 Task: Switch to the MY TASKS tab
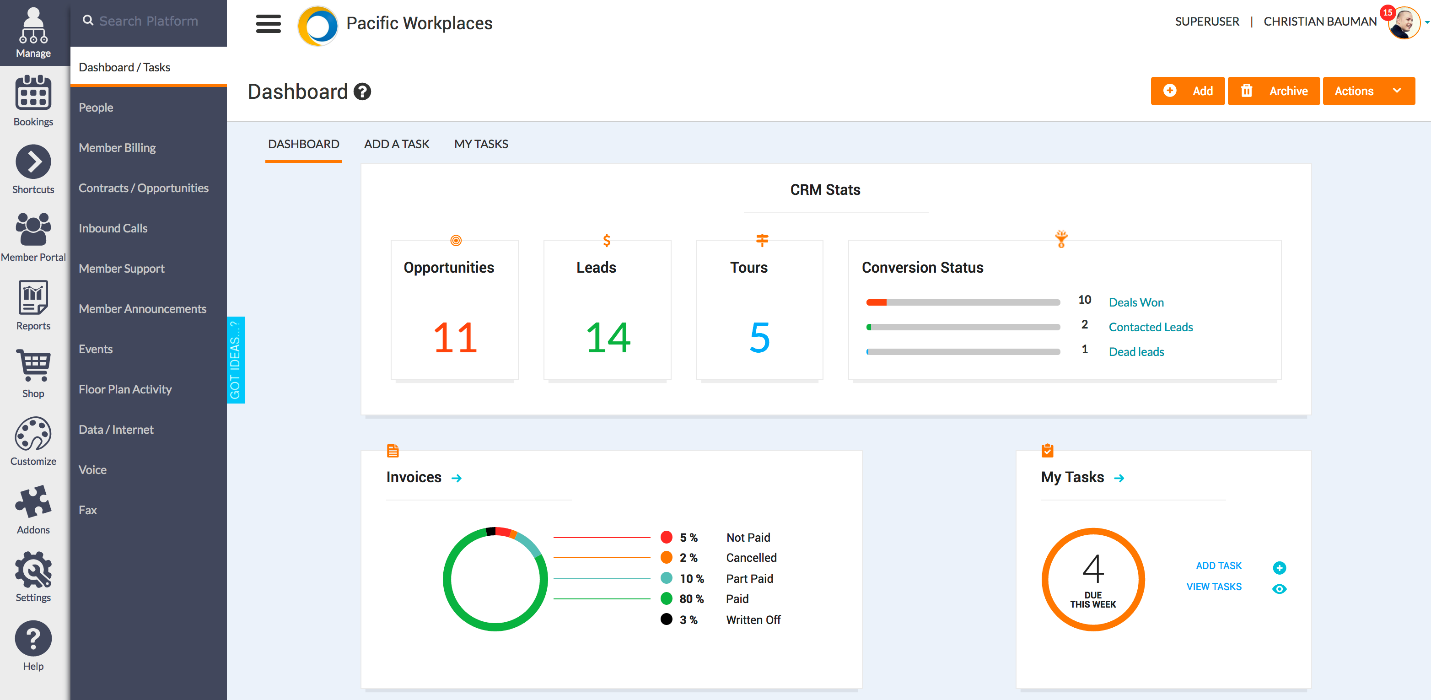point(481,143)
